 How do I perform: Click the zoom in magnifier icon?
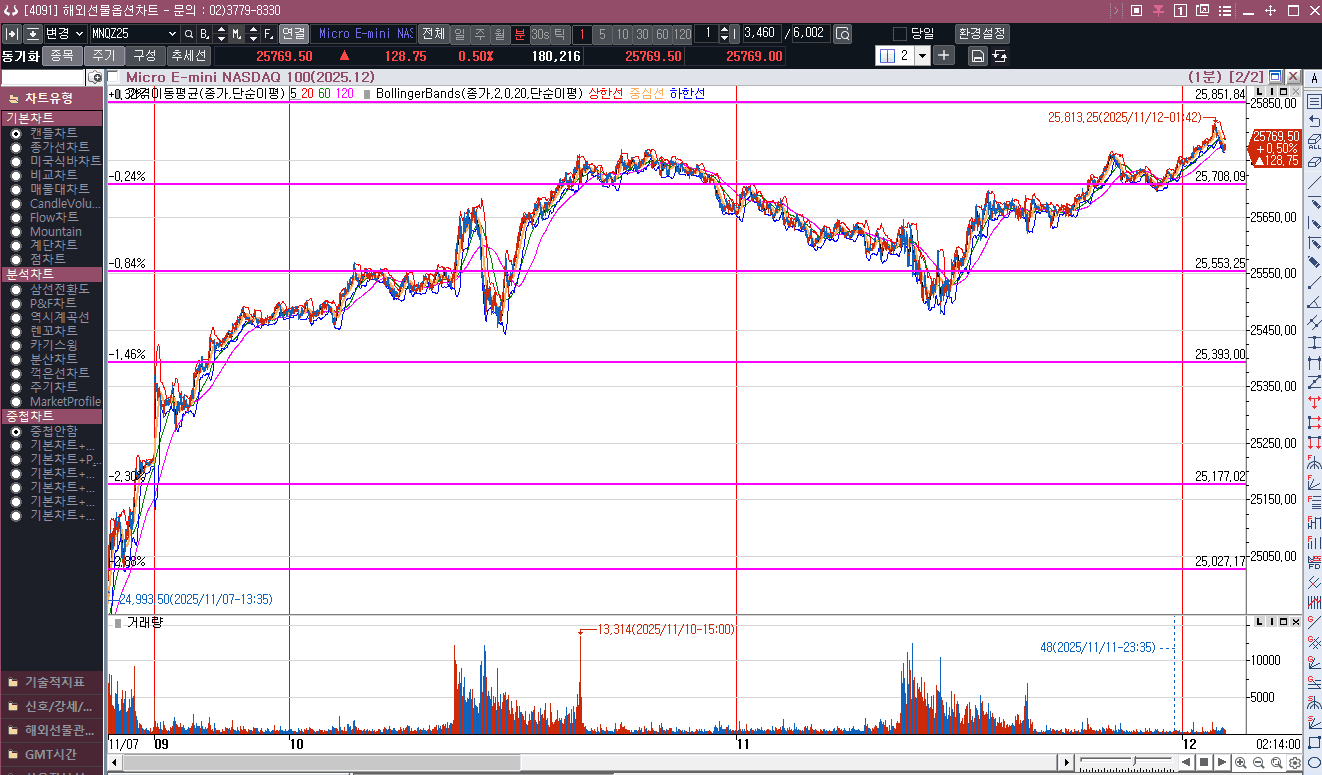(x=1241, y=763)
